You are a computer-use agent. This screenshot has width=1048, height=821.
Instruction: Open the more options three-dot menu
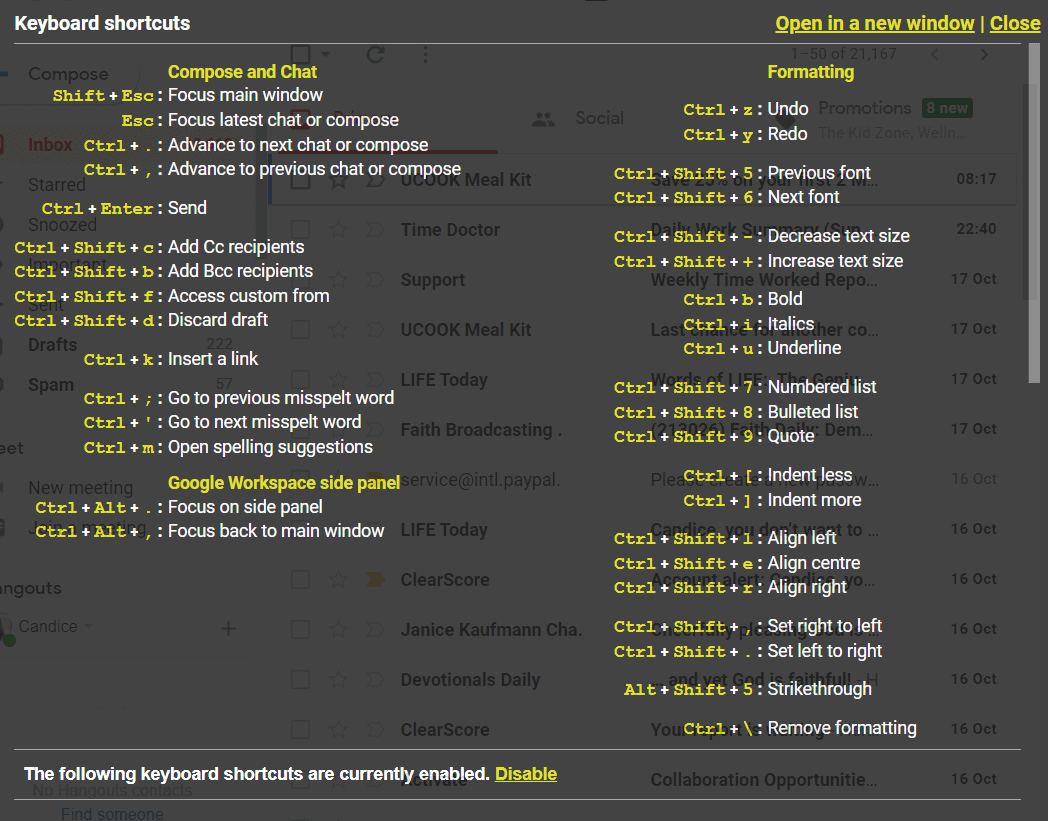tap(425, 55)
